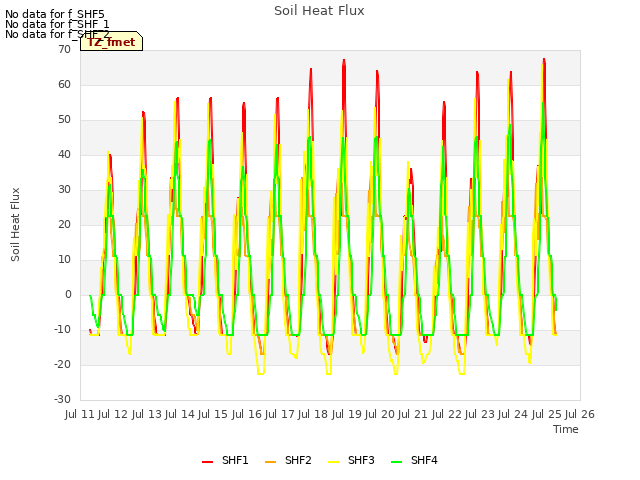
Task: Click the Jul 25 date tick label
Action: [546, 414]
